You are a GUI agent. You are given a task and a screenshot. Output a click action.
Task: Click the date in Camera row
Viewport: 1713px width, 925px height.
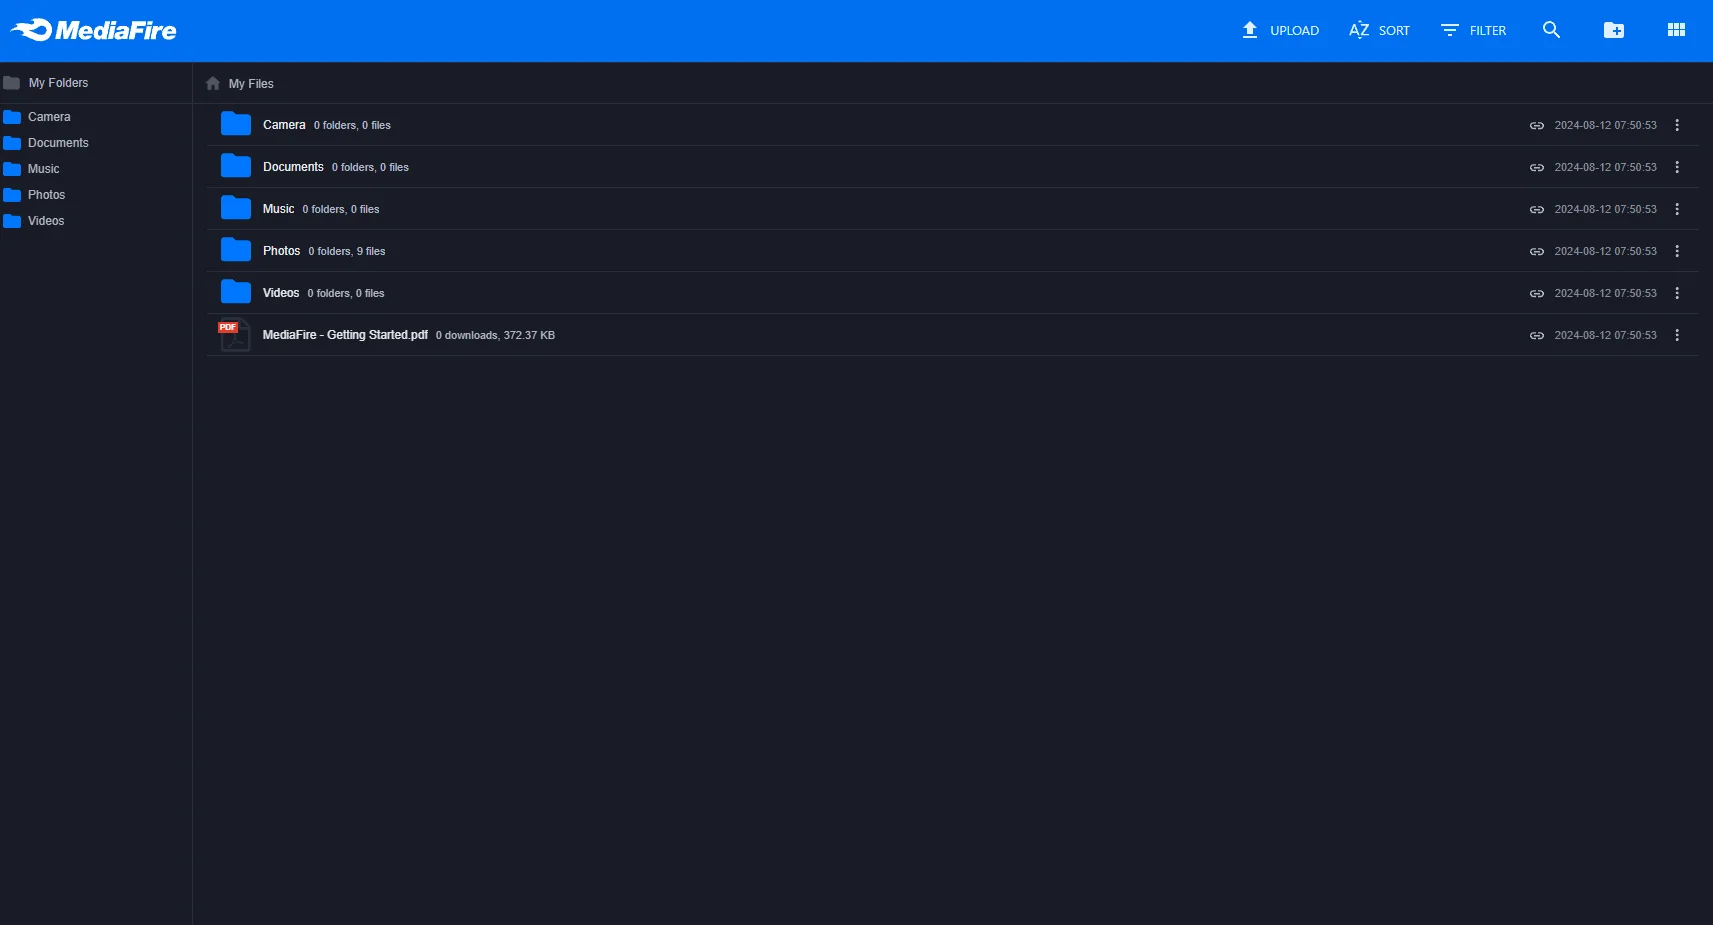click(1605, 126)
